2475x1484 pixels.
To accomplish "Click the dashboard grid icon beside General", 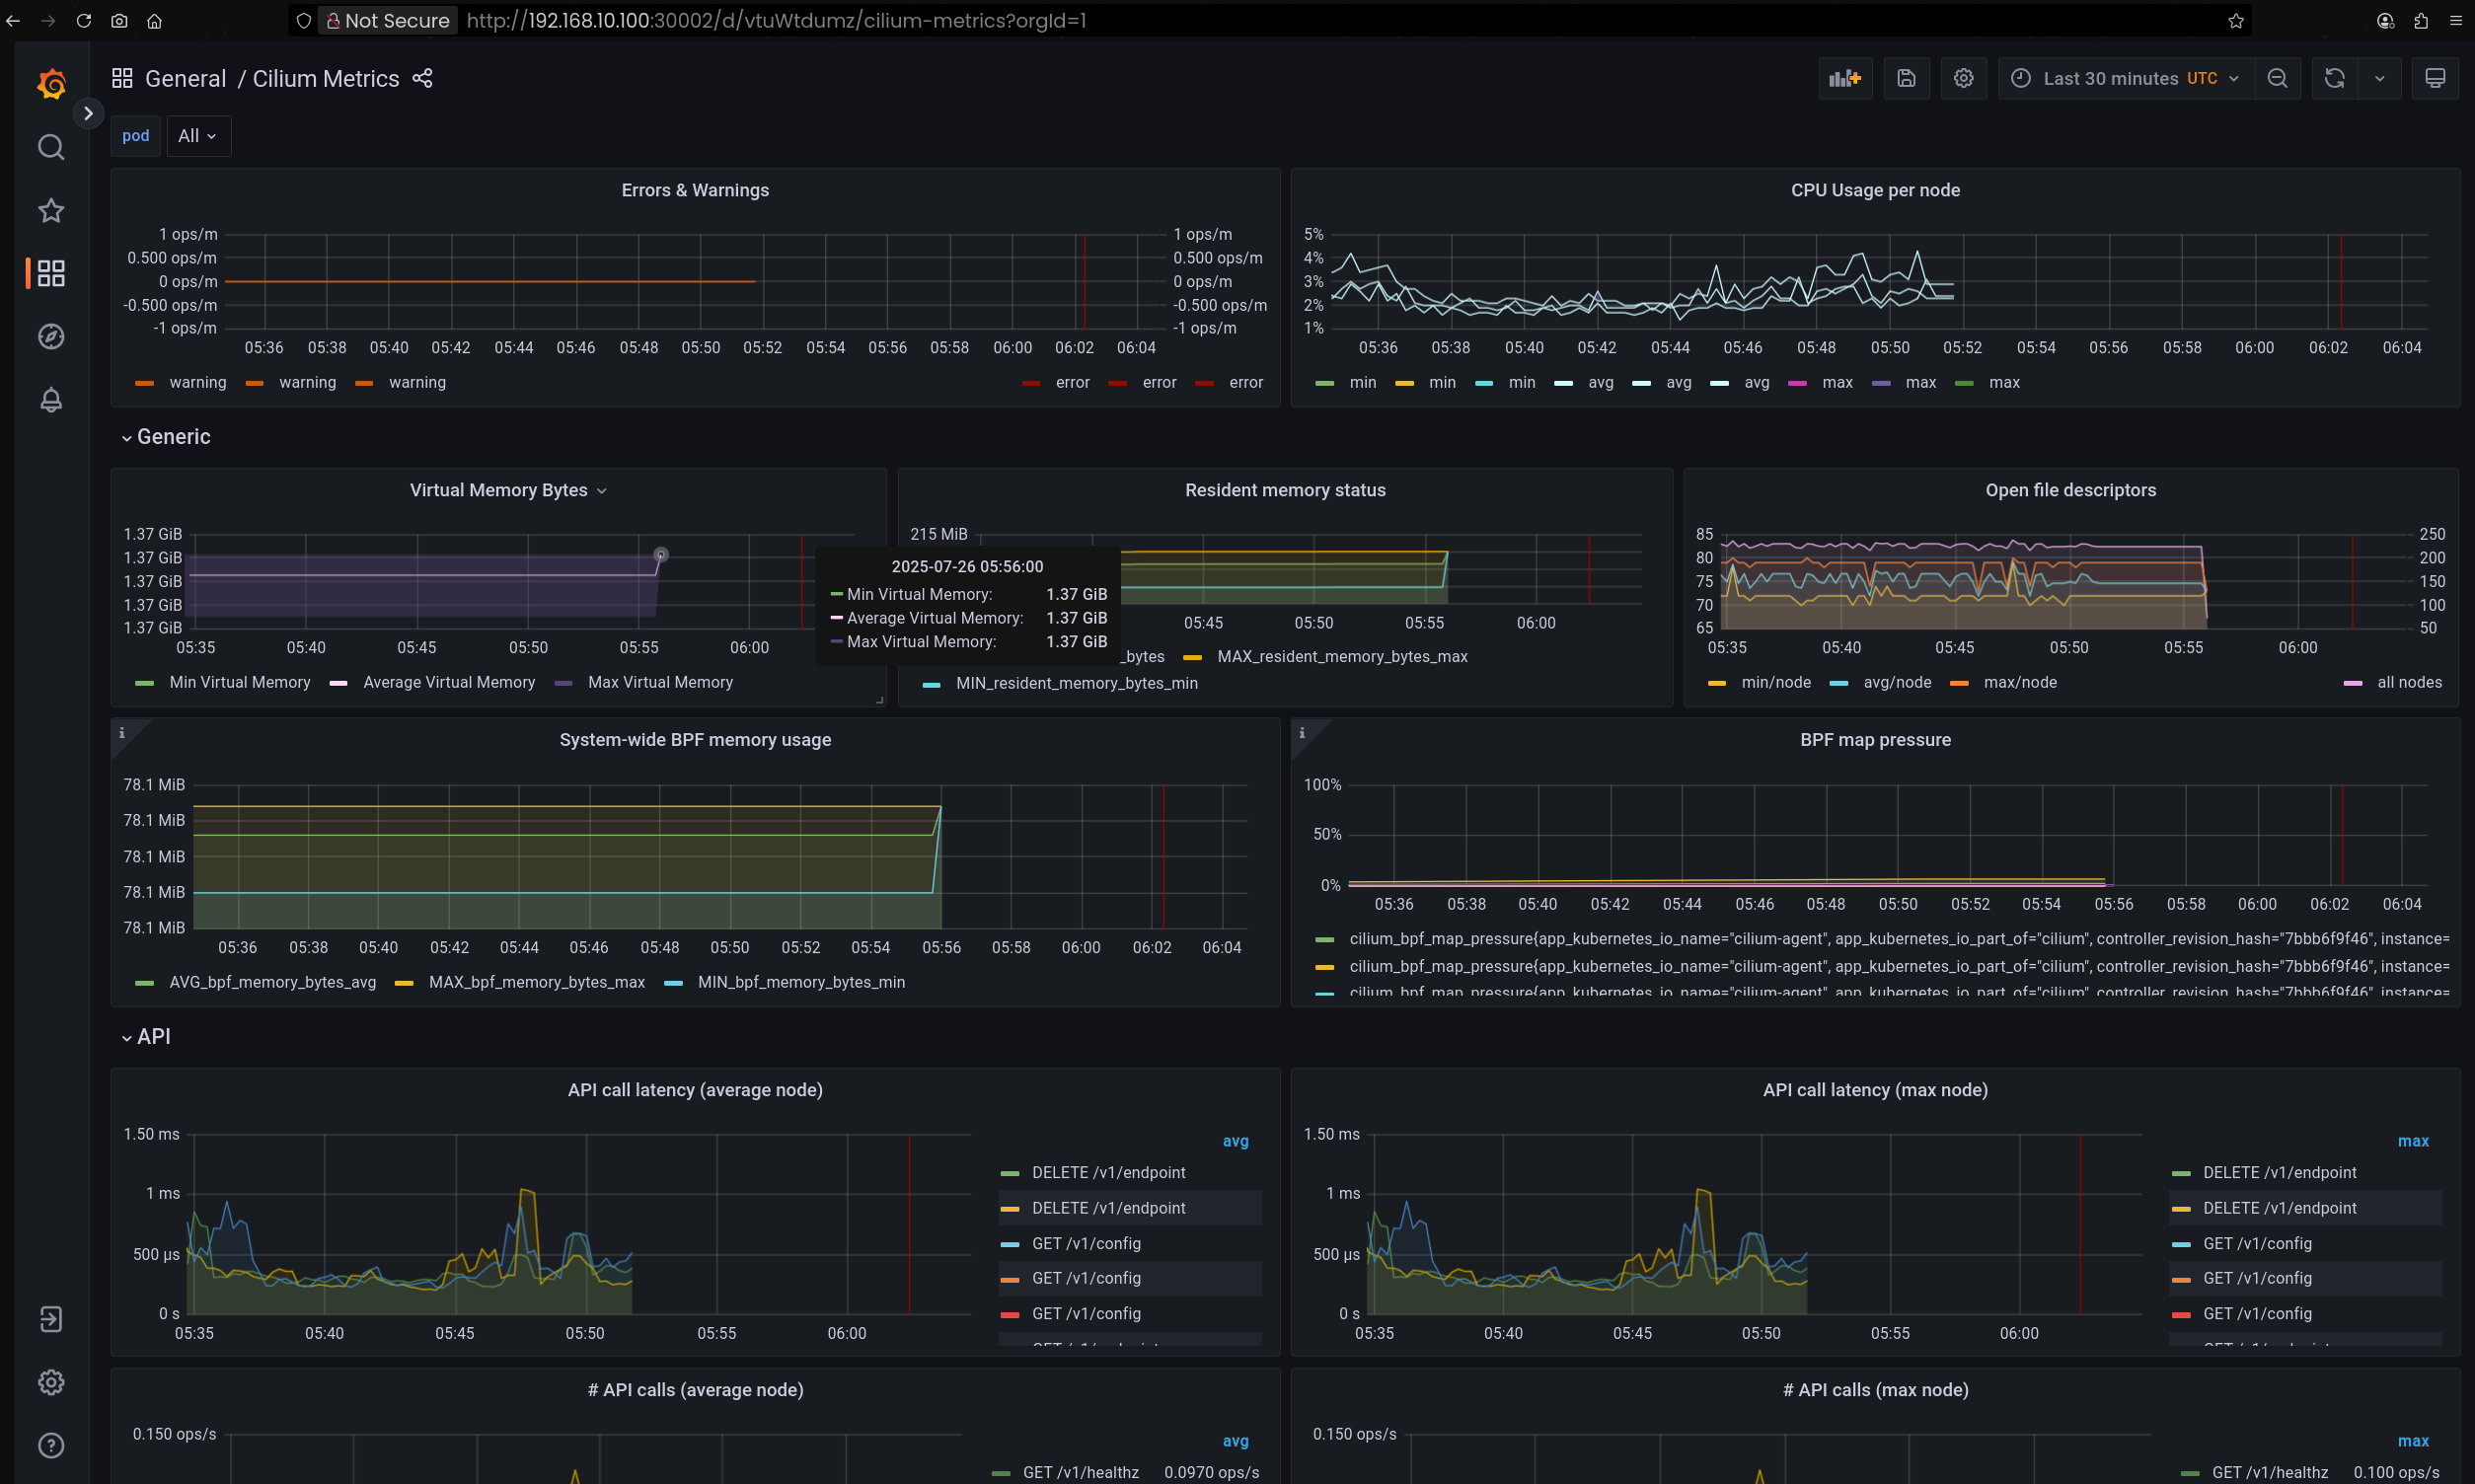I will coord(122,78).
